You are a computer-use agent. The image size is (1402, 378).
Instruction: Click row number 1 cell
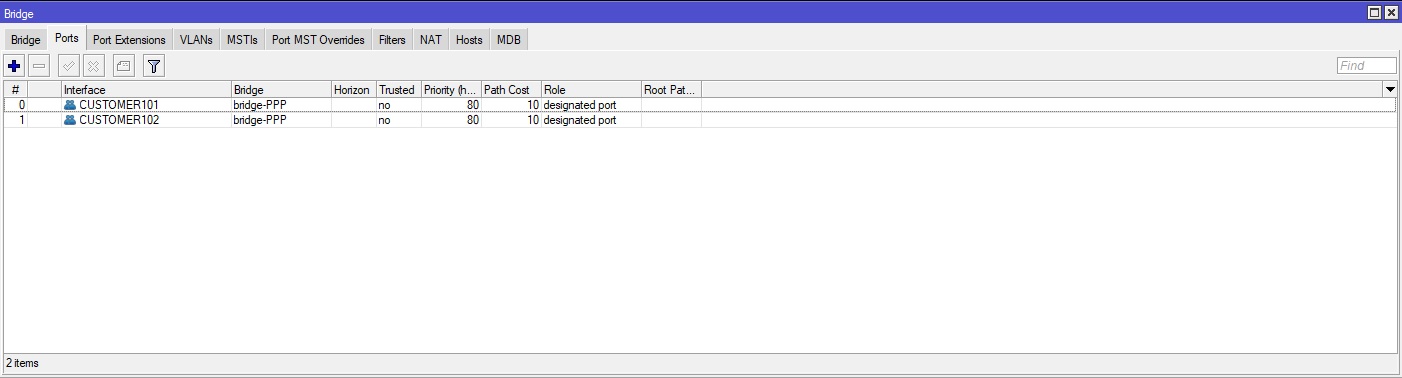tap(15, 120)
